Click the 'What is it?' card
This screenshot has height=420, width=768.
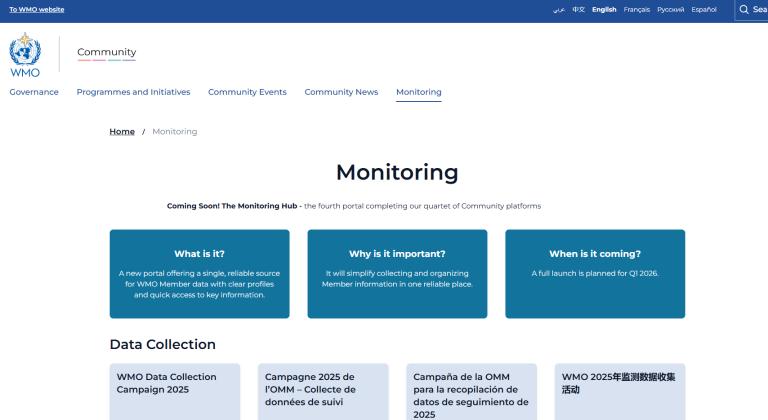click(x=199, y=274)
